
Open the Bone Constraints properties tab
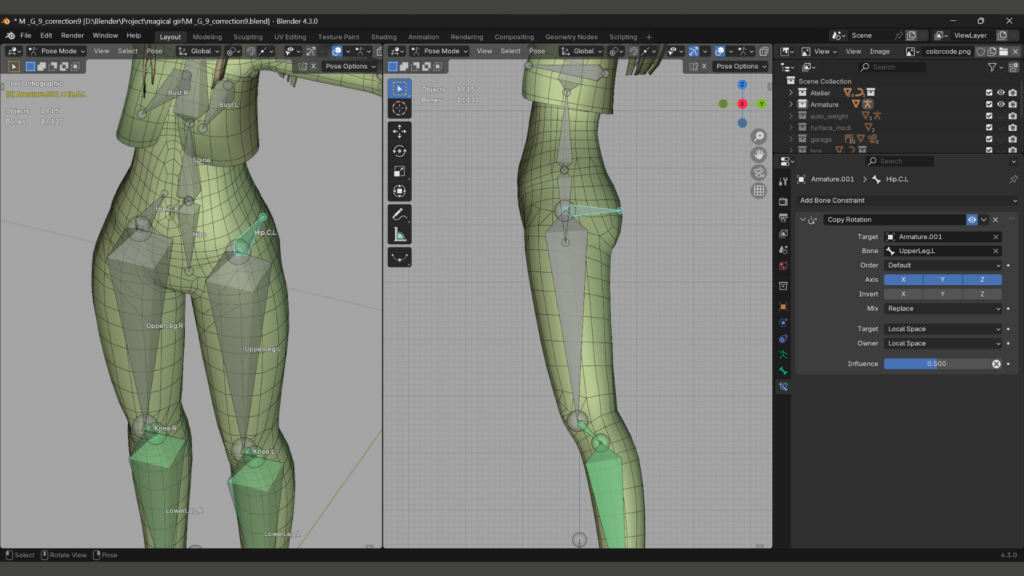783,386
